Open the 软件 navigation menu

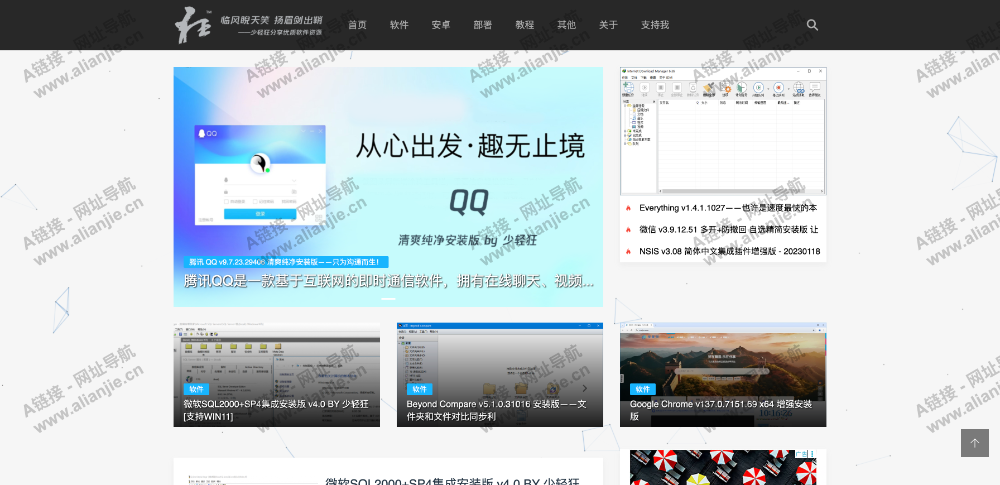(399, 25)
